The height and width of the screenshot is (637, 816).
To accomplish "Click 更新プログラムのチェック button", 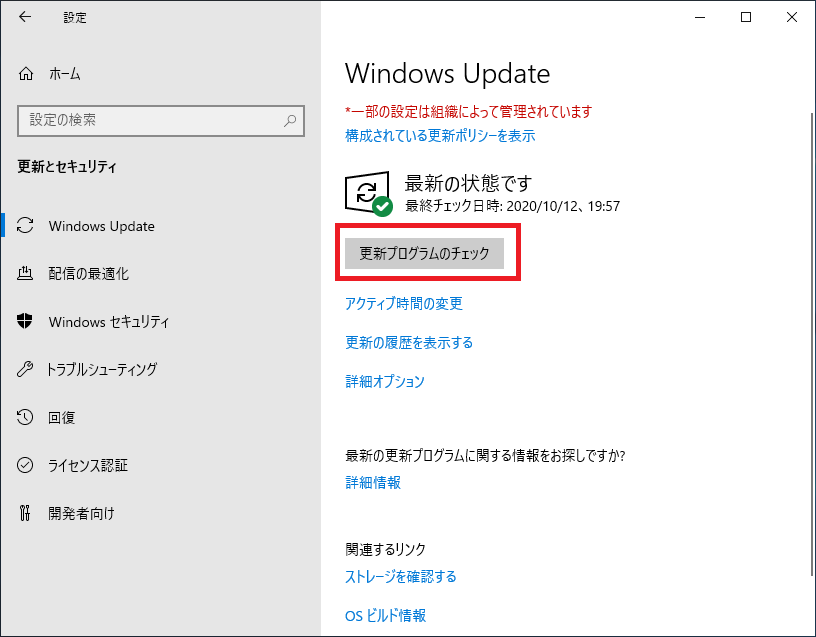I will pos(424,253).
